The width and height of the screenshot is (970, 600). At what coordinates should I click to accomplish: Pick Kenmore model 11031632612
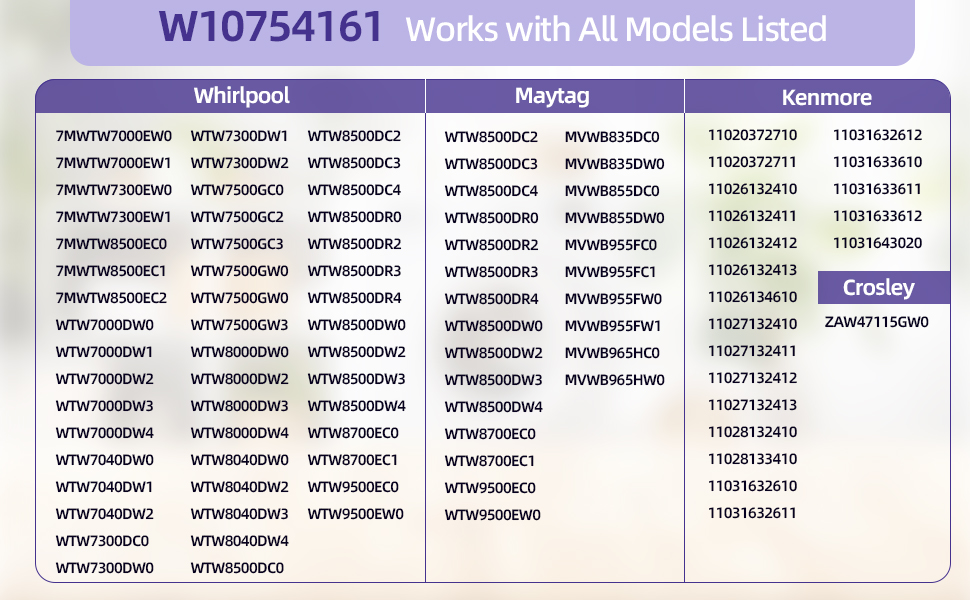[877, 135]
